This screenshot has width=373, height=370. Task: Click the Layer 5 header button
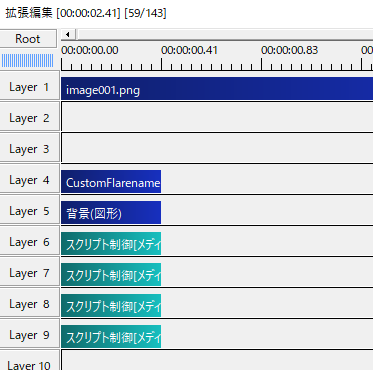point(29,211)
